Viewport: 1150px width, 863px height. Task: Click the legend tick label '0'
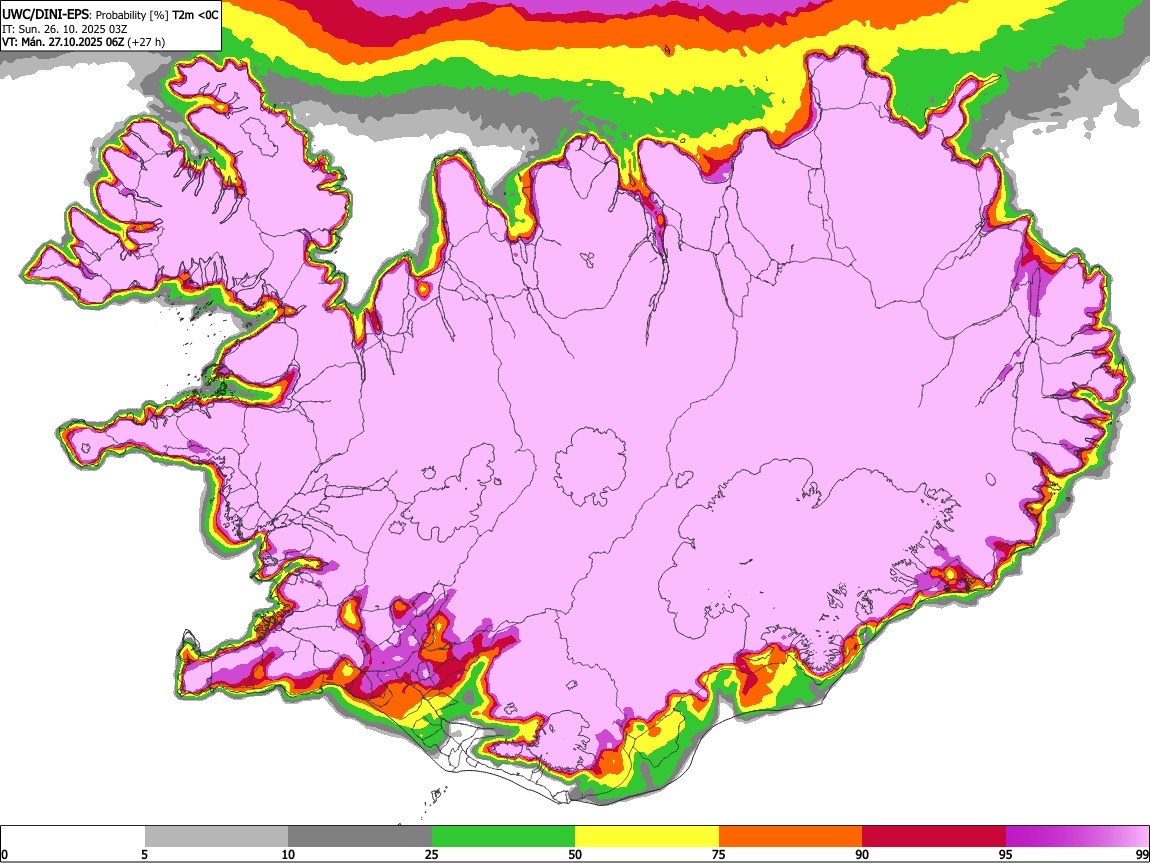pyautogui.click(x=5, y=855)
